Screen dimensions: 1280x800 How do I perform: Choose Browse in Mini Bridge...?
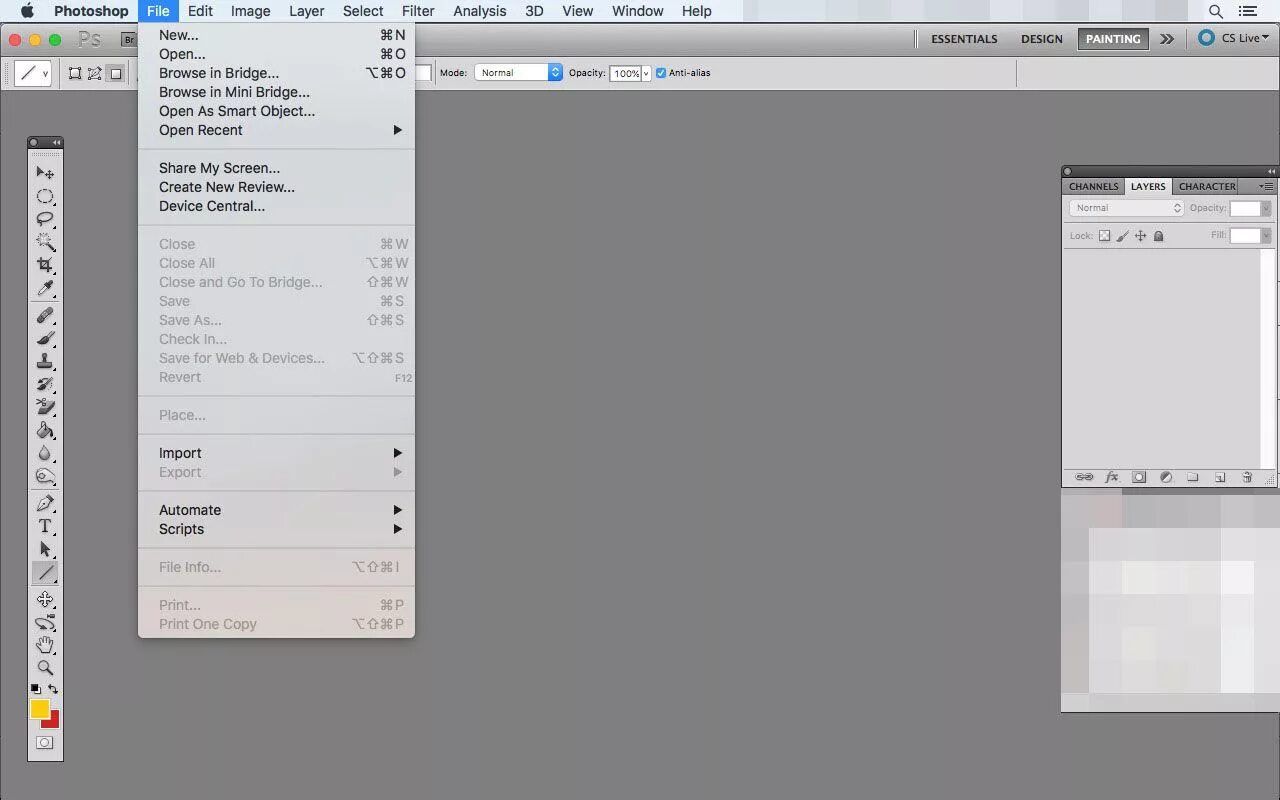click(x=276, y=92)
